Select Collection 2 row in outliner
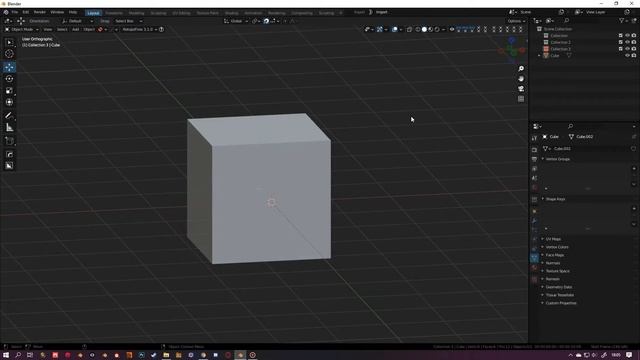The width and height of the screenshot is (640, 360). [560, 42]
